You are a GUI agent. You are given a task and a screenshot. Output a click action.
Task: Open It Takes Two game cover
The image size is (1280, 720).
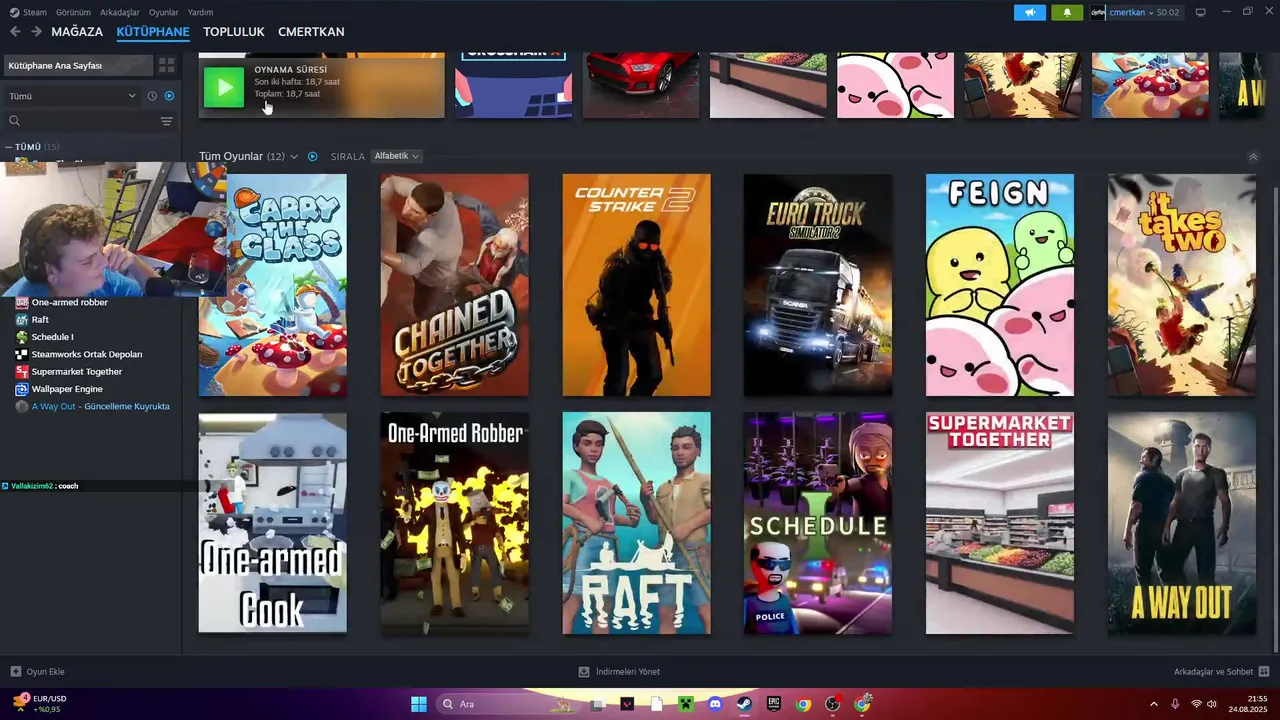point(1182,285)
